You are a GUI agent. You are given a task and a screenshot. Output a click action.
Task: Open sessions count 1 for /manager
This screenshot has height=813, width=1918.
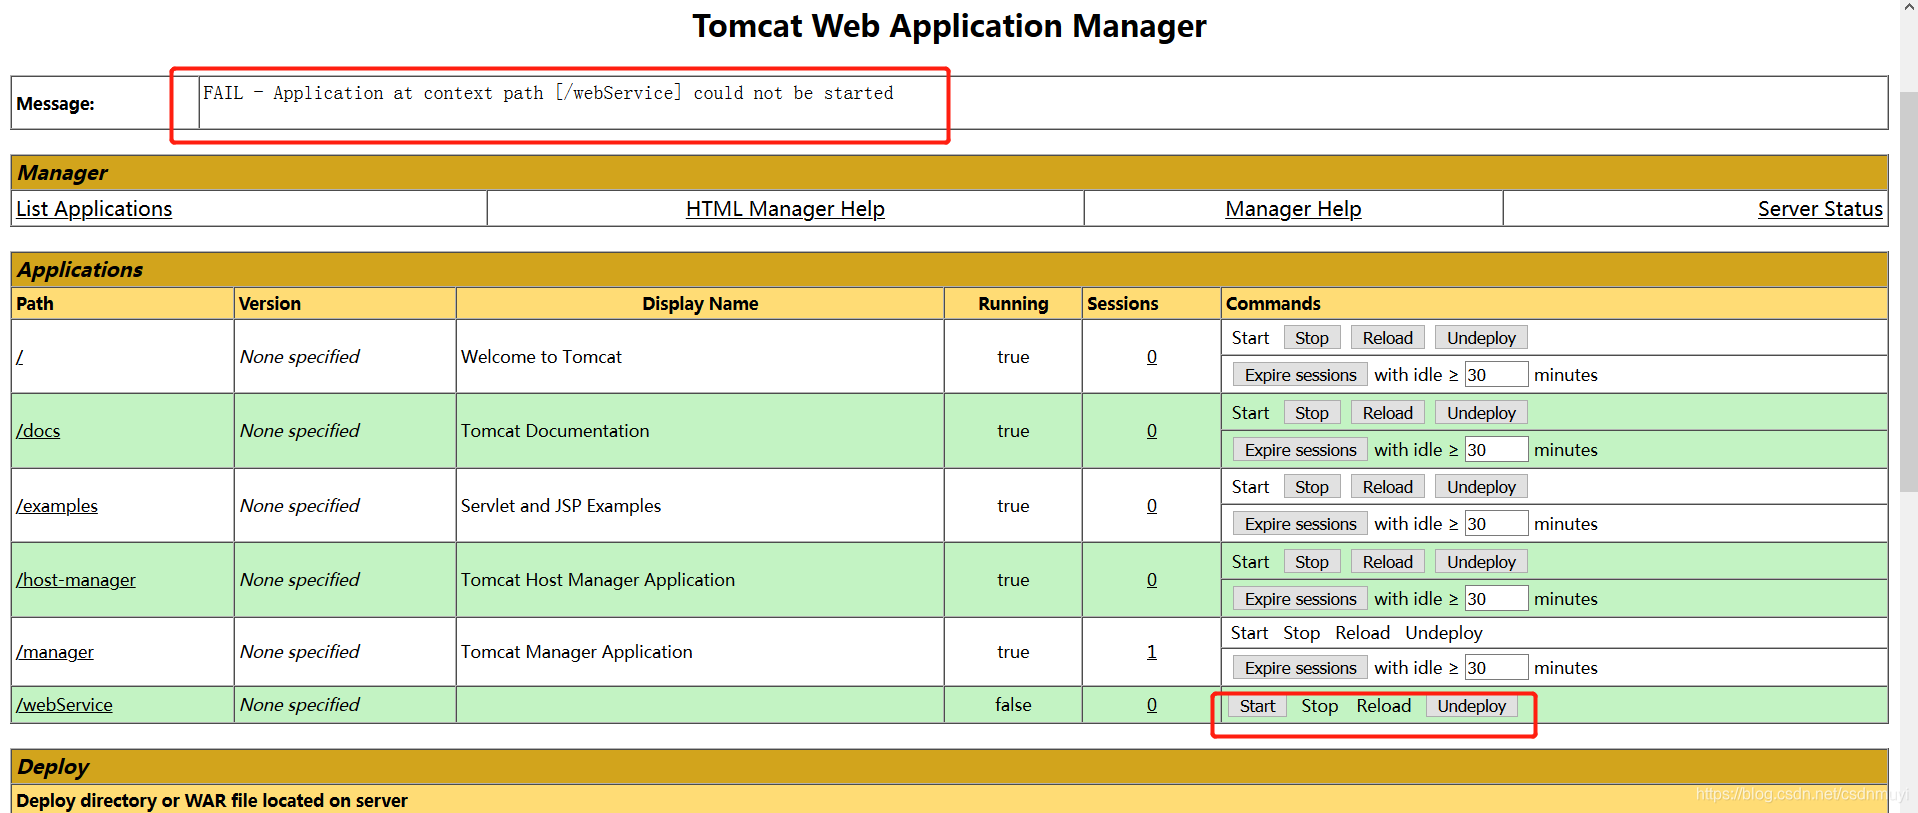(x=1152, y=652)
